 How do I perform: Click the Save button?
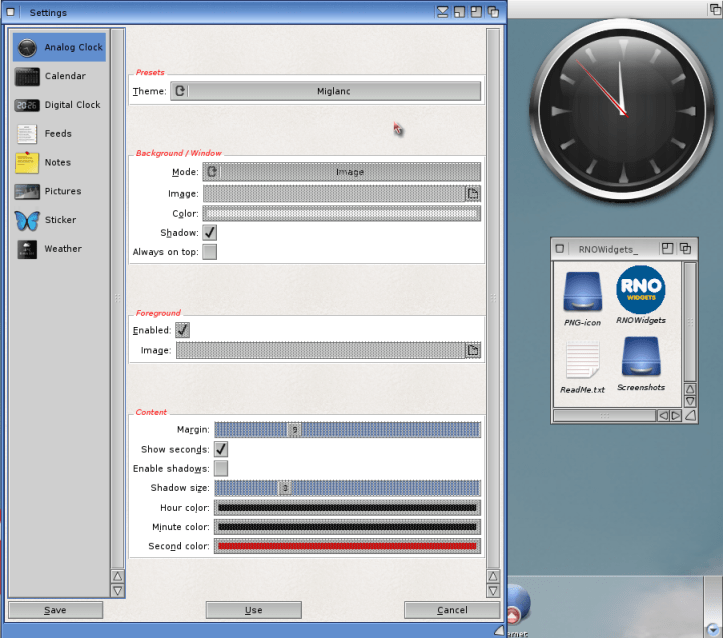tap(55, 610)
